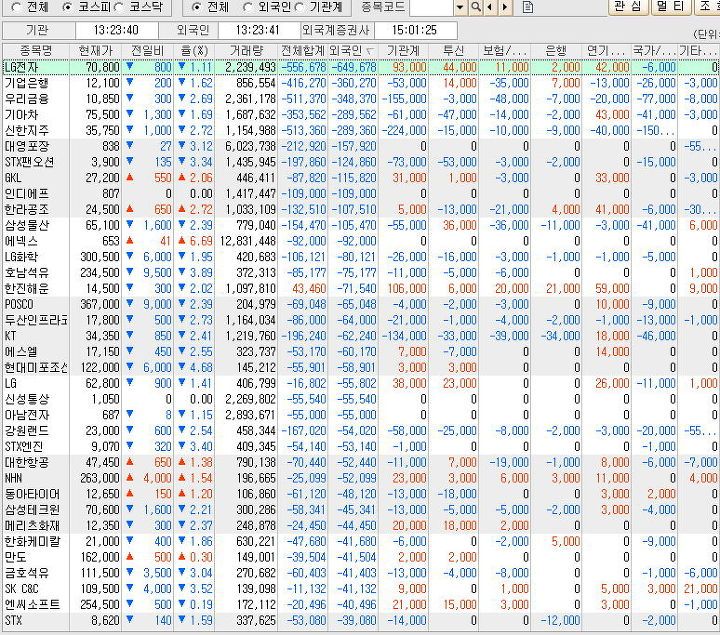Select the 만도 stock name
Image resolution: width=720 pixels, height=635 pixels.
tap(16, 557)
